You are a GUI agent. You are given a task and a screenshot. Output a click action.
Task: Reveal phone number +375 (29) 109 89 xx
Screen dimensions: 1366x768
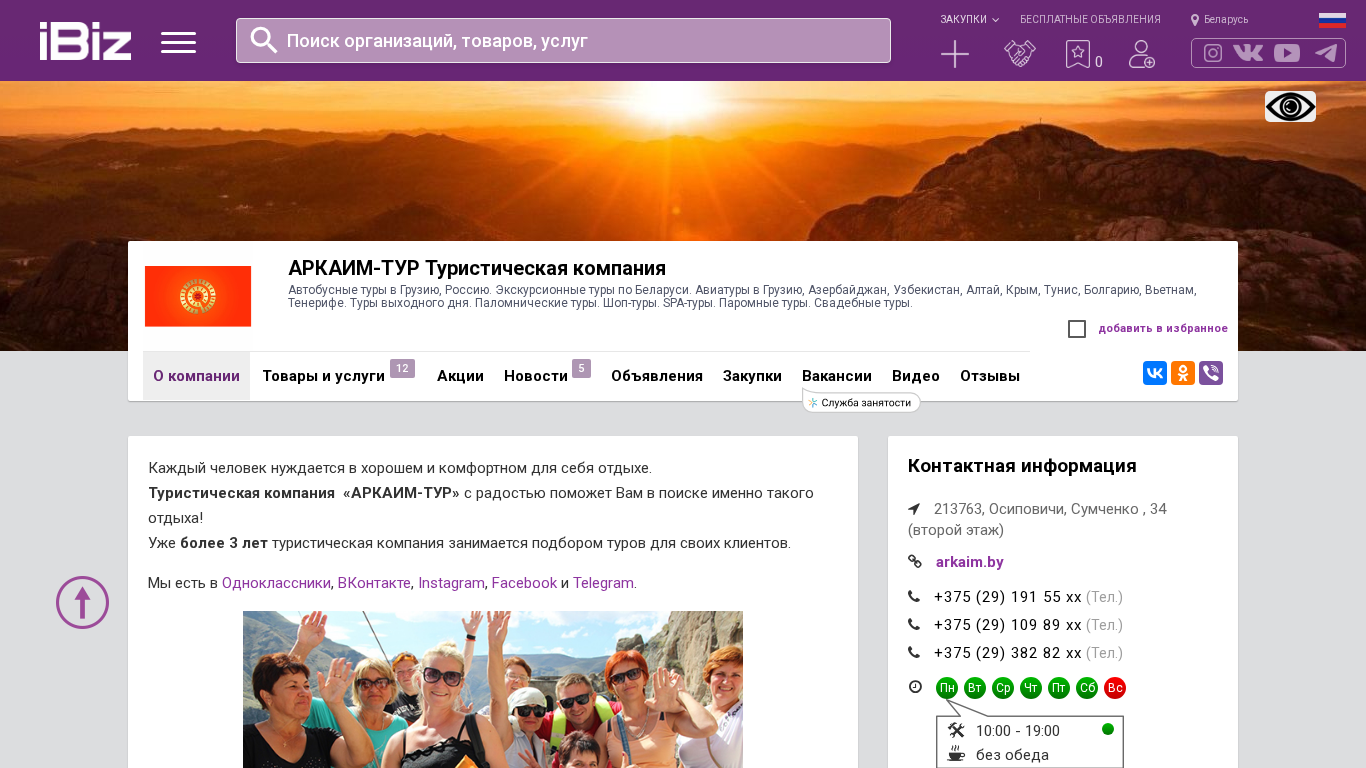click(x=1008, y=625)
